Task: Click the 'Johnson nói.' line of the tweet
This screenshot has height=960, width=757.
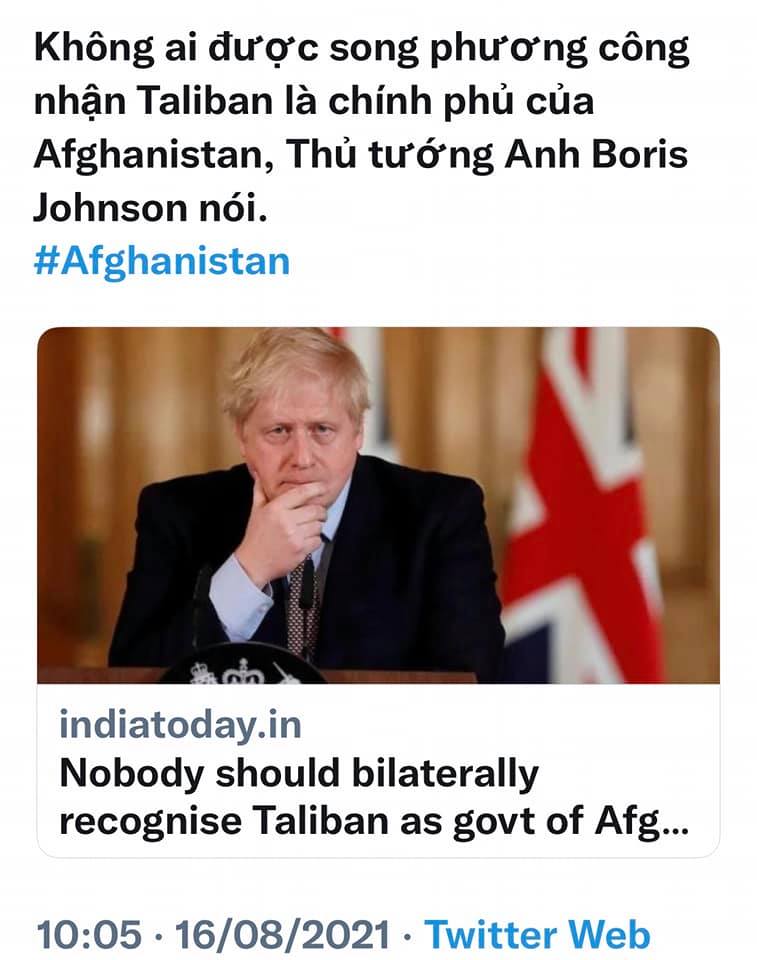Action: (150, 208)
